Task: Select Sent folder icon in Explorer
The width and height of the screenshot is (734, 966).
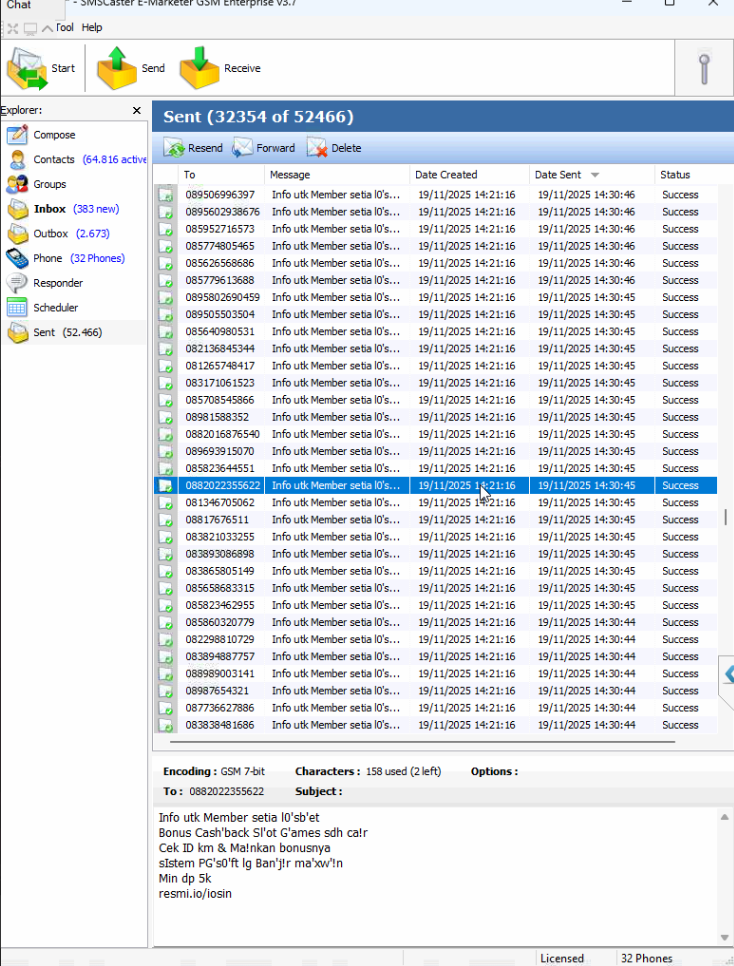Action: coord(17,332)
